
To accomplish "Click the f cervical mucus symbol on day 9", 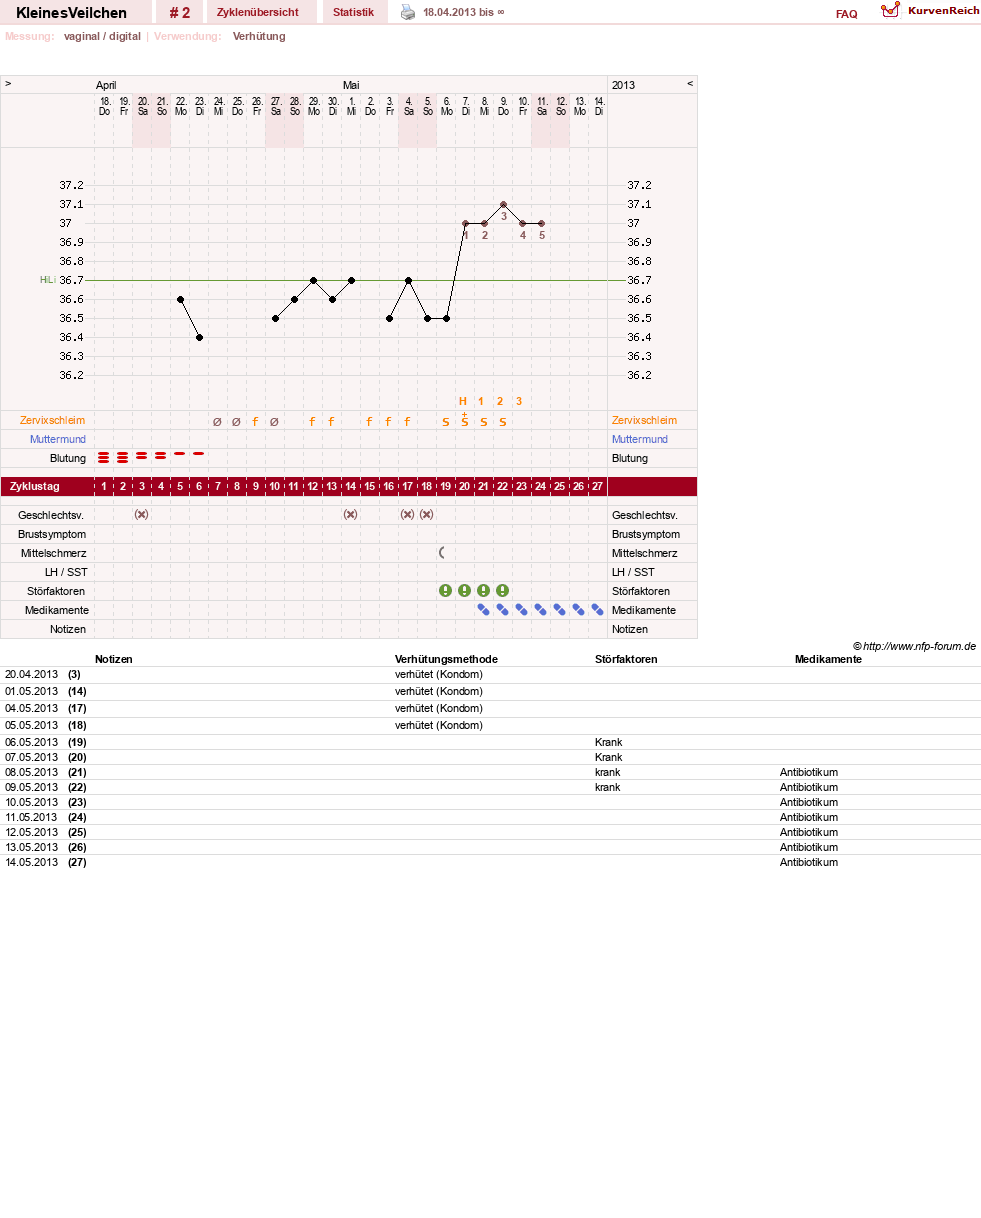I will pyautogui.click(x=255, y=421).
